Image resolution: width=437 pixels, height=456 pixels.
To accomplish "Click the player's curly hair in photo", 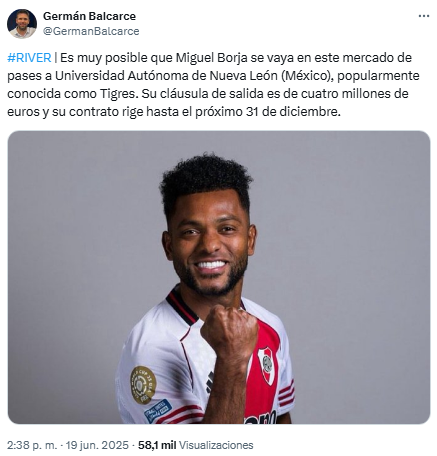I will coord(206,183).
